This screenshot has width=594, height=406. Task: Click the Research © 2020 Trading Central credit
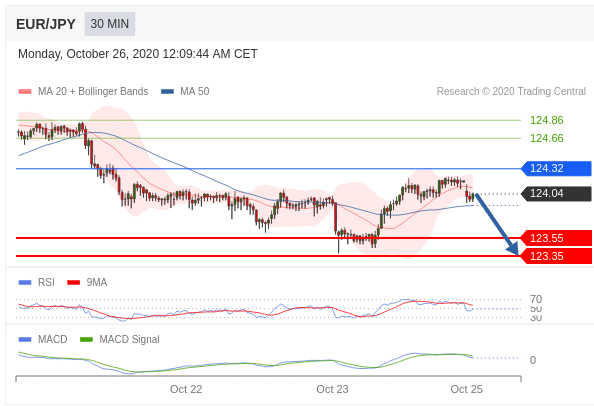coord(511,91)
